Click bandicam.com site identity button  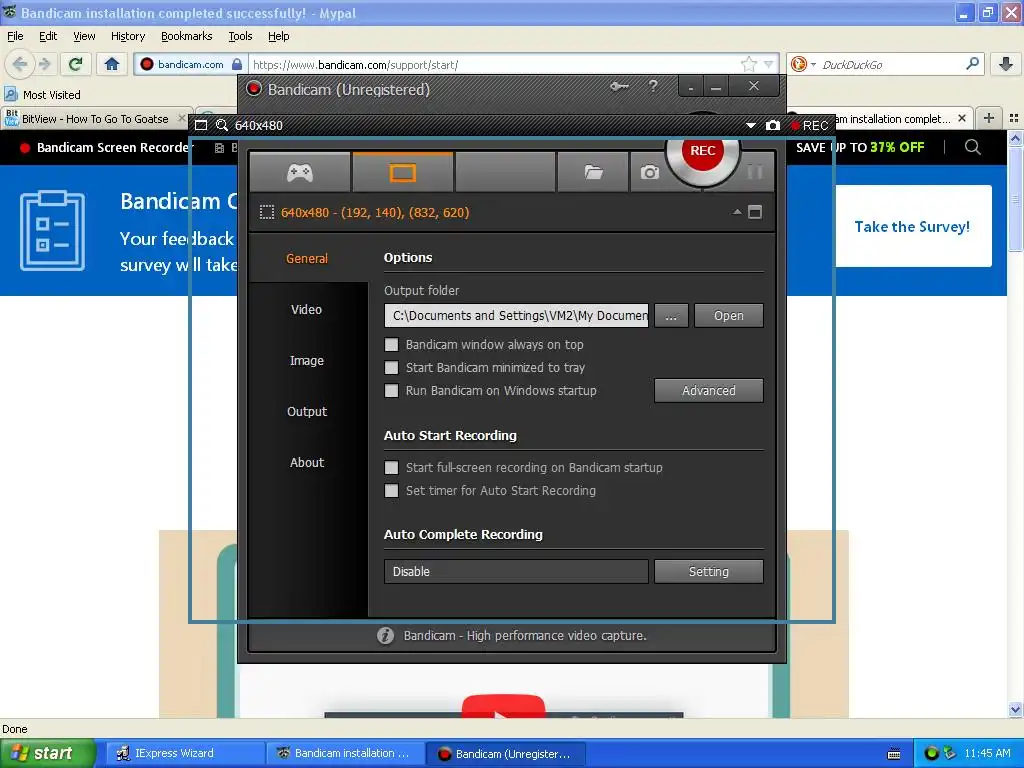[191, 64]
